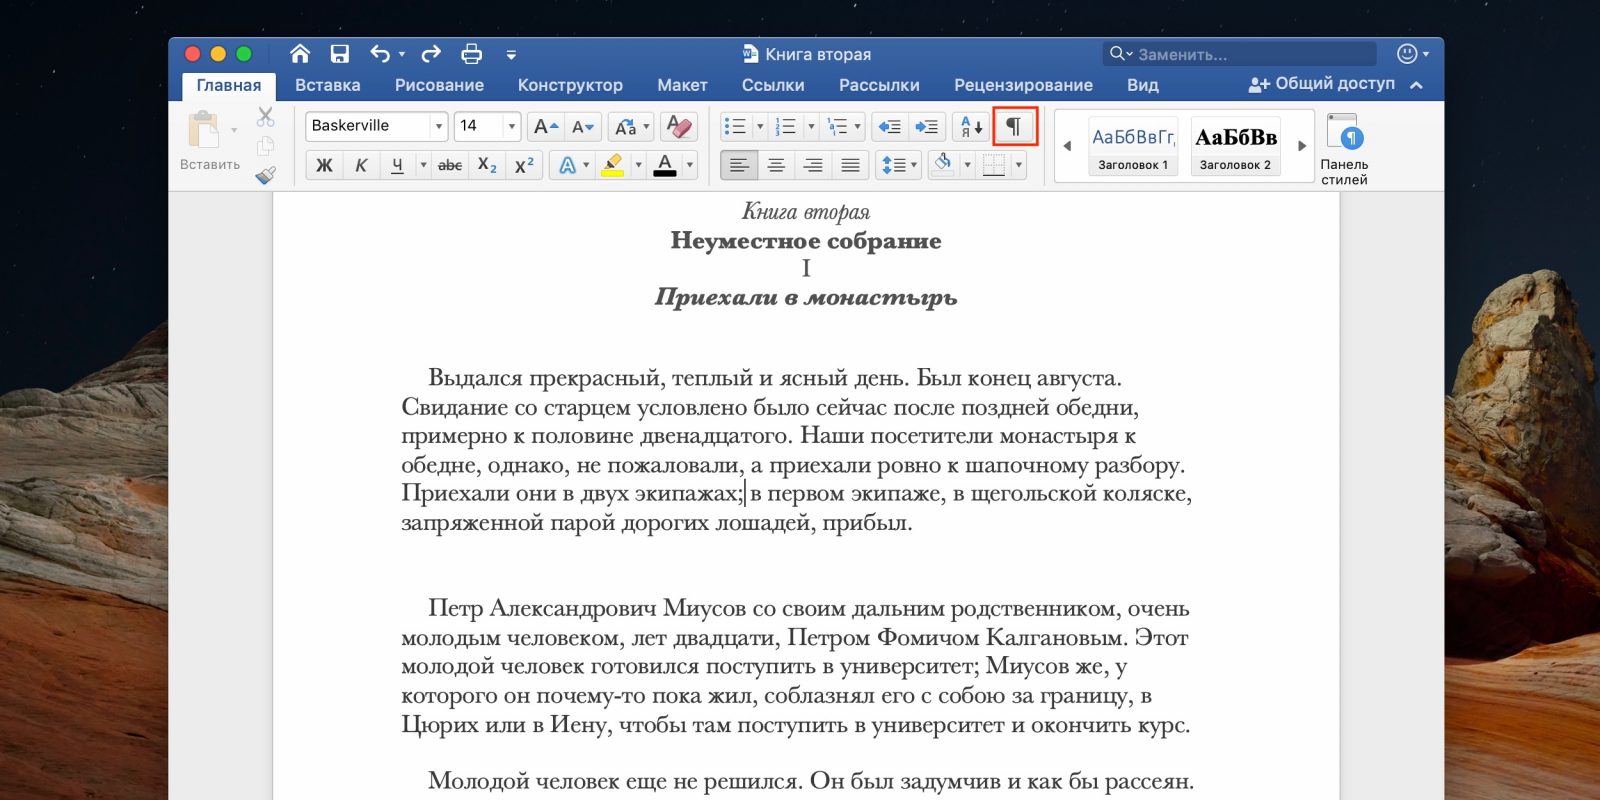Screen dimensions: 1600x800
Task: Click the Sort А-Я icon
Action: tap(971, 127)
